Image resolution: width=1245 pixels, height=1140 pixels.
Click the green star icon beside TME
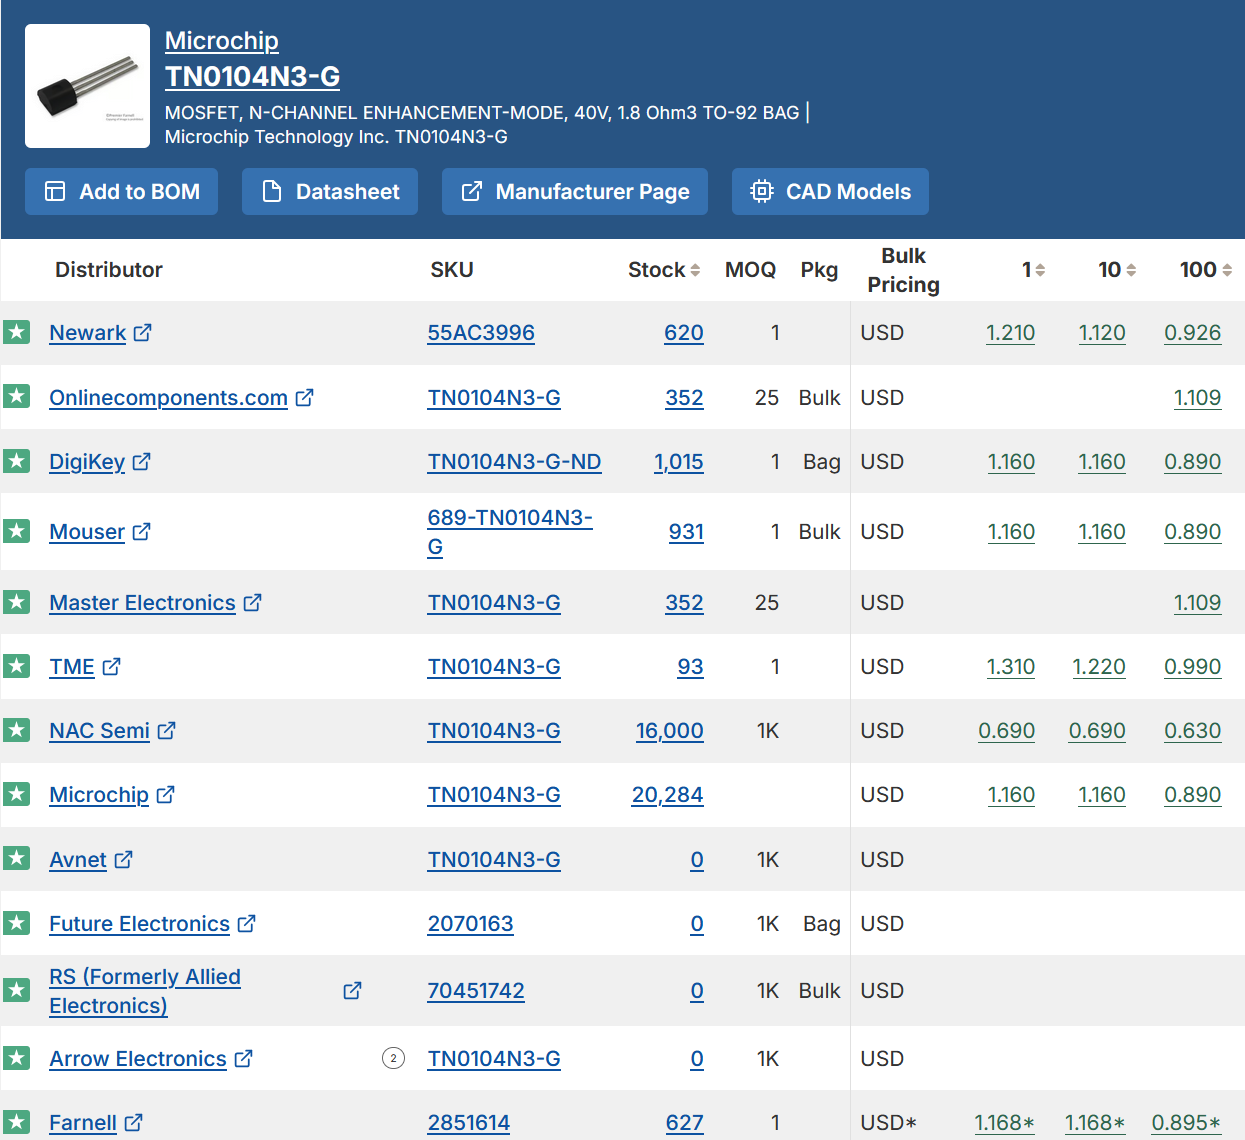pos(16,665)
